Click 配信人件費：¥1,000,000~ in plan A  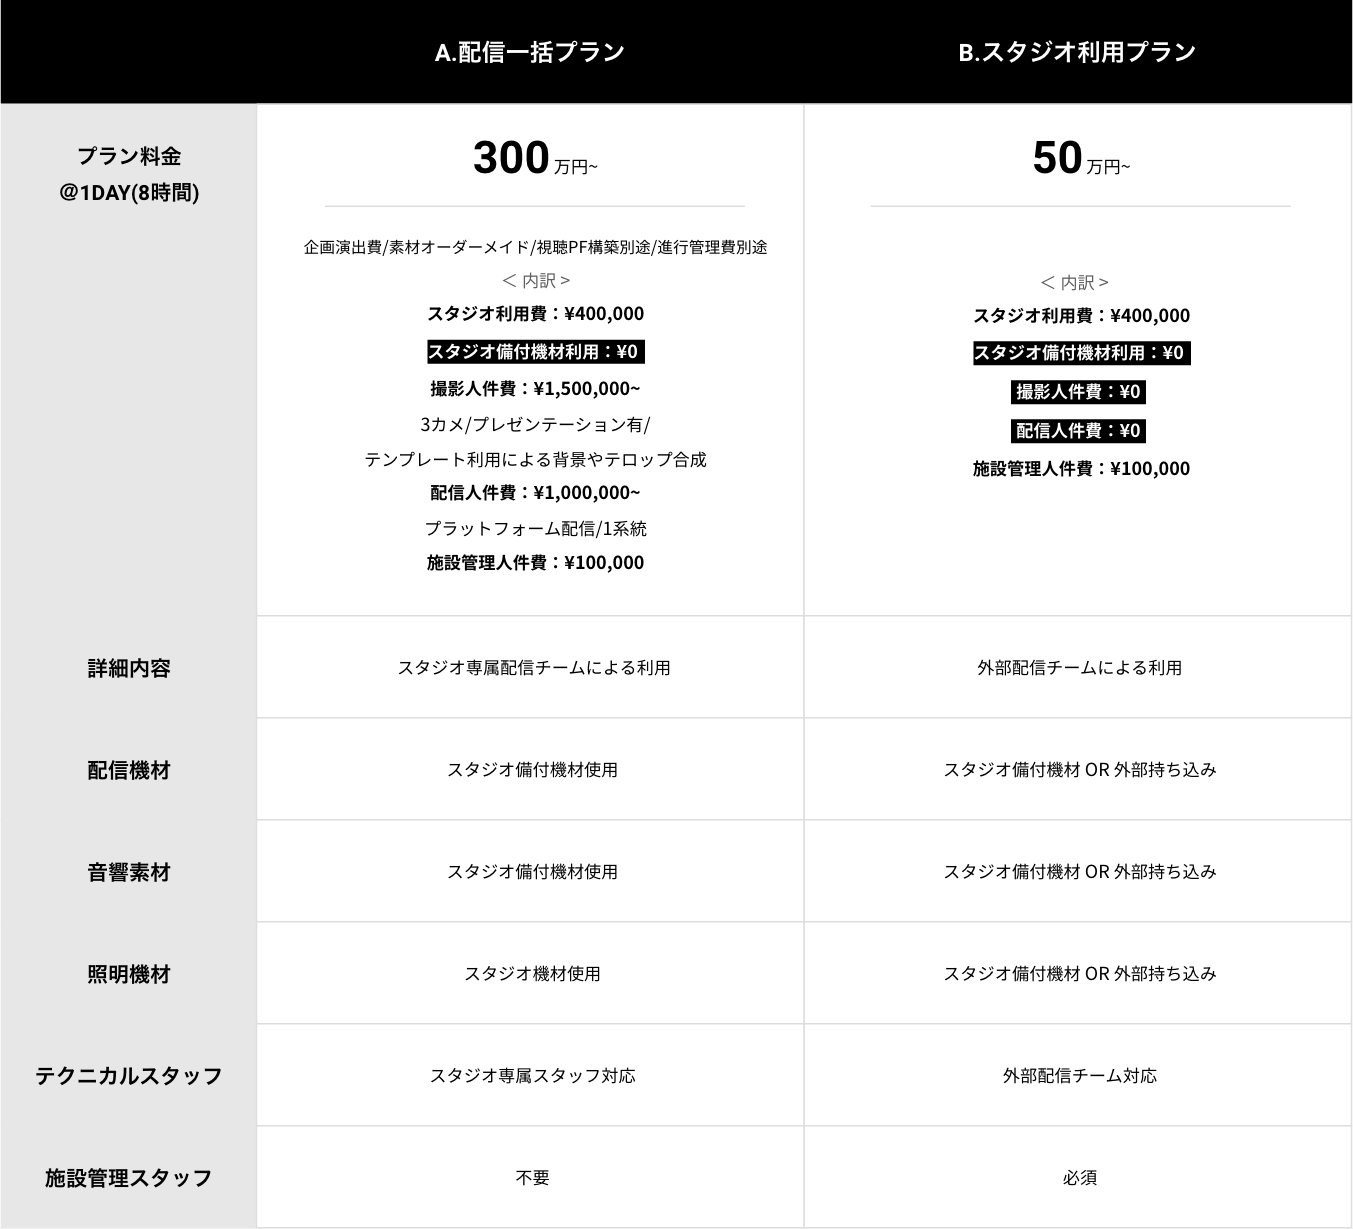[535, 493]
